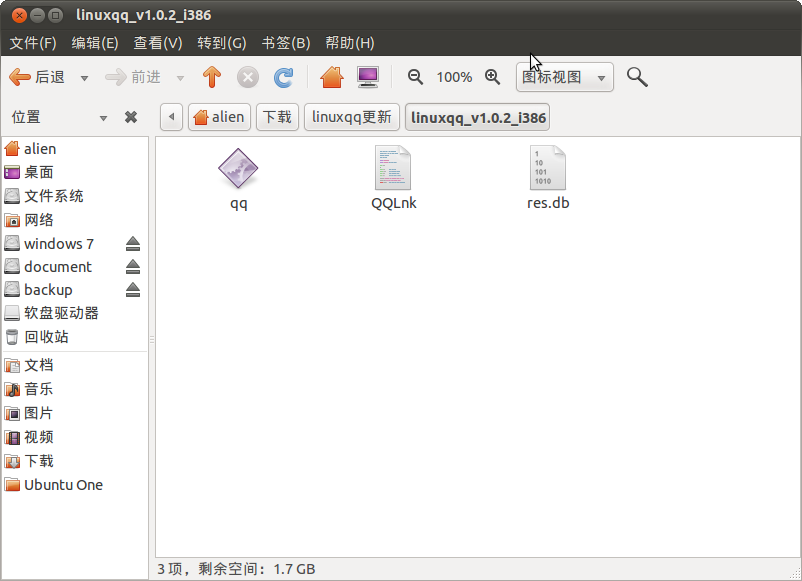
Task: Click the linuxqq更新 breadcrumb button
Action: tap(352, 117)
